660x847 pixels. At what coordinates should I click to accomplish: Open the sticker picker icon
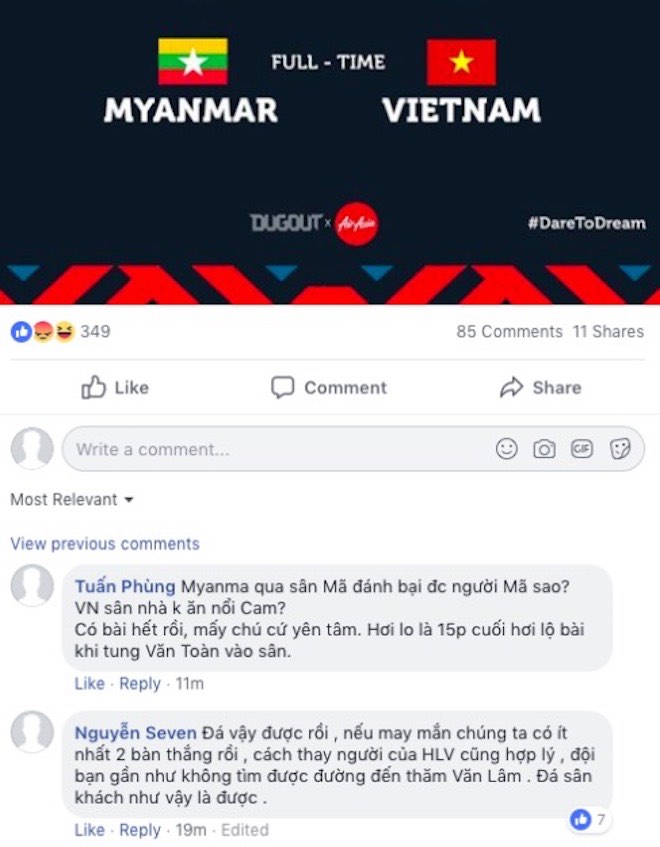tap(620, 449)
